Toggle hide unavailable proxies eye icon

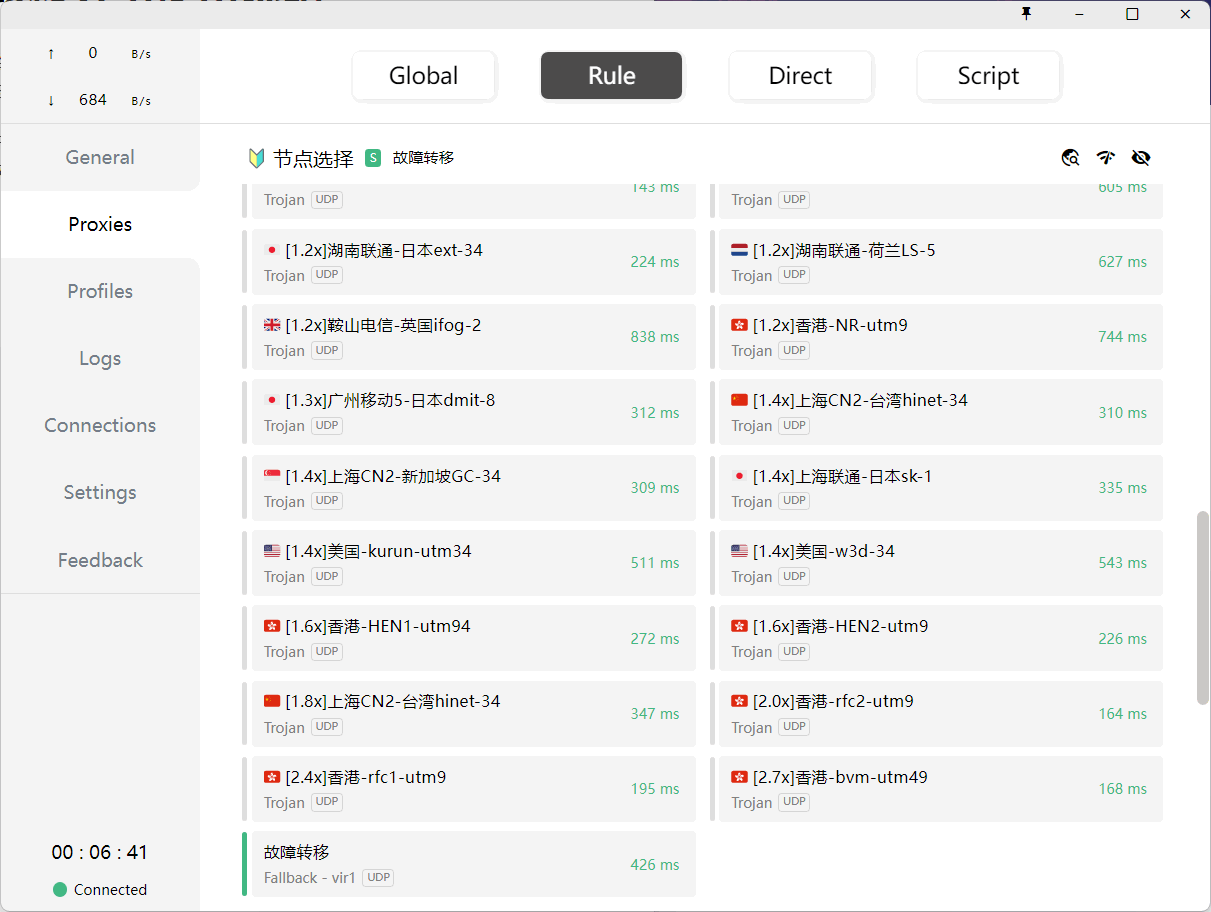pos(1141,157)
